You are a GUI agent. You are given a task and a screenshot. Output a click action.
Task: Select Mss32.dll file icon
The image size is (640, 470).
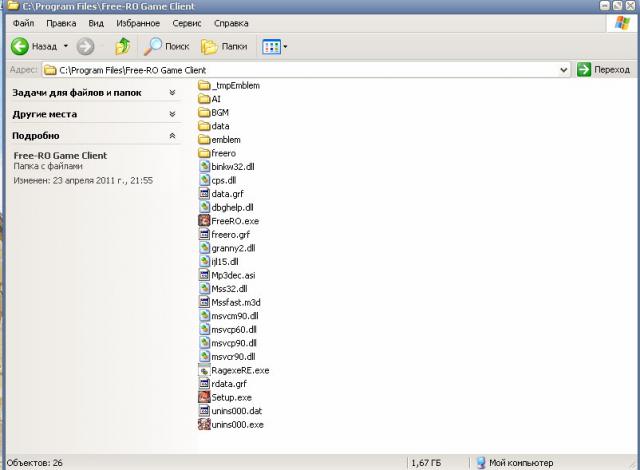(204, 288)
